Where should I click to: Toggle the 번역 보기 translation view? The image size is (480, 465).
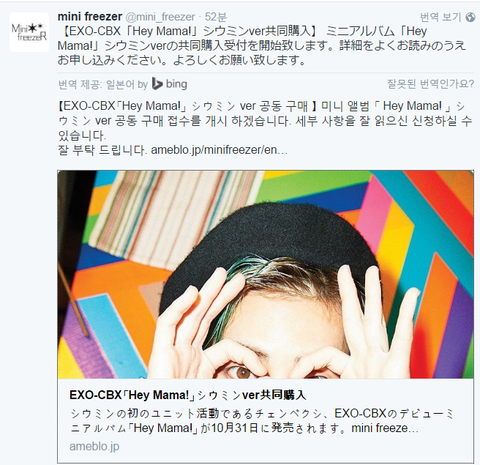click(x=440, y=17)
